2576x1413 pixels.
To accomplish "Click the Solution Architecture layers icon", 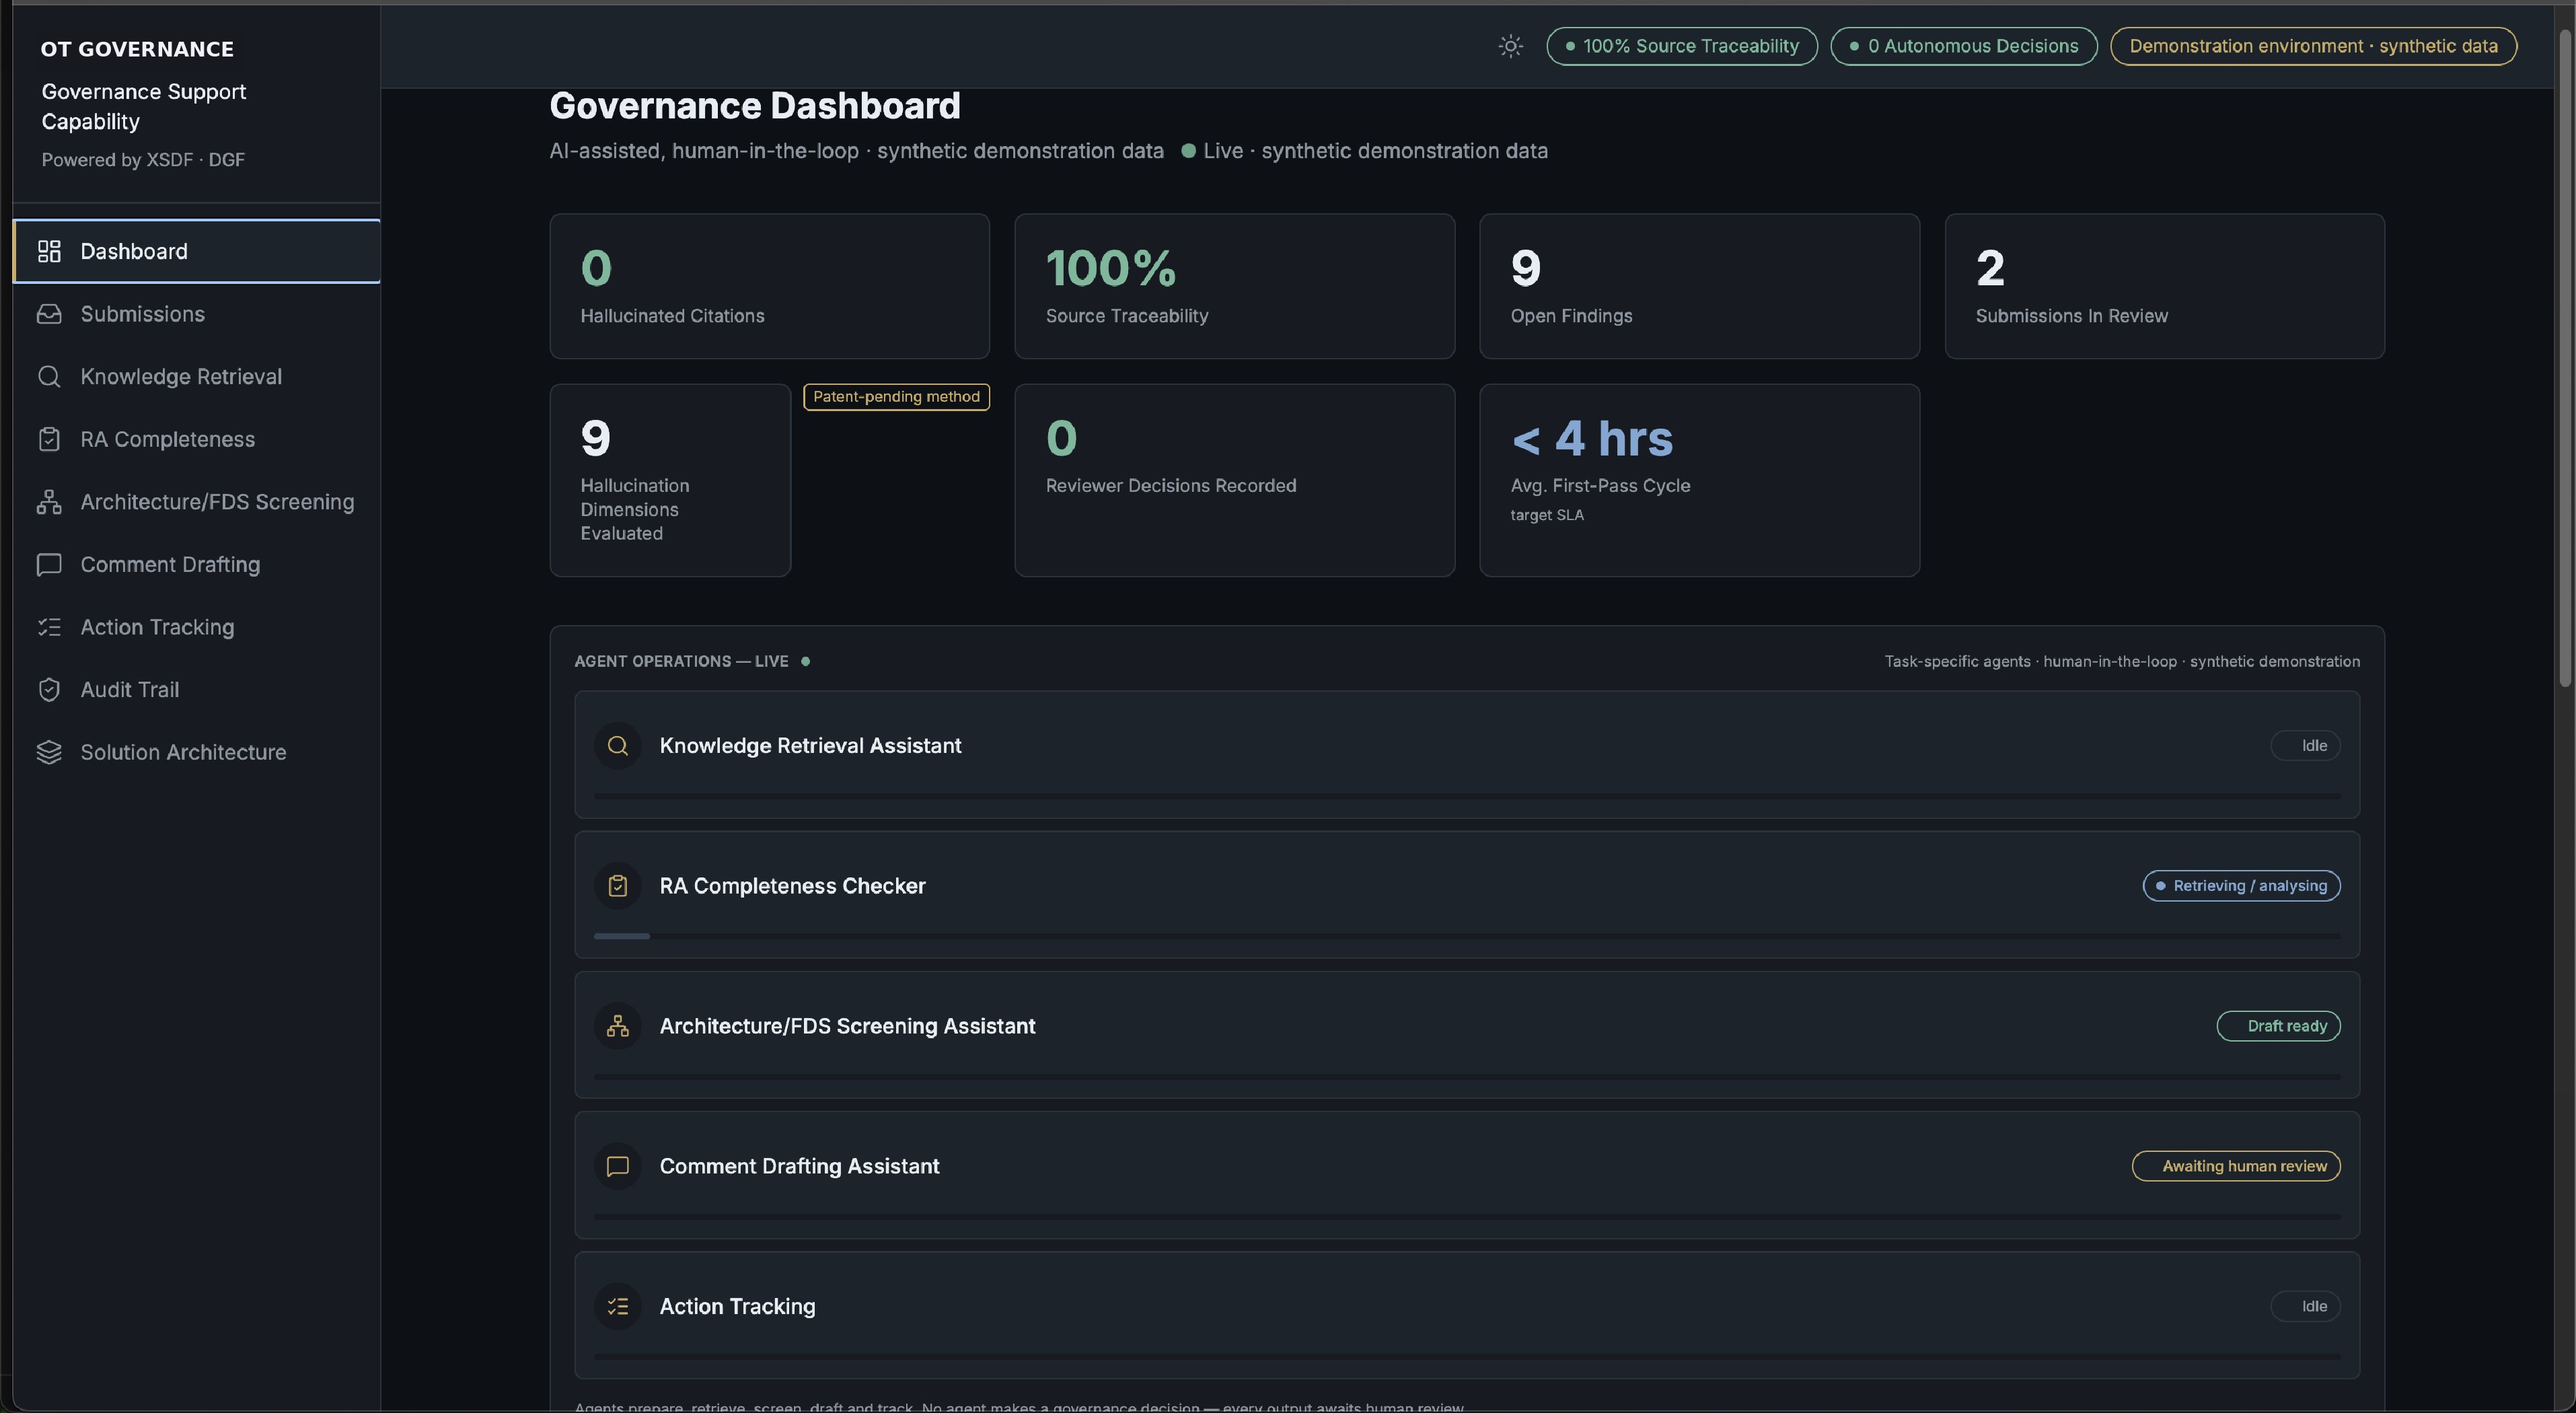I will [x=49, y=752].
